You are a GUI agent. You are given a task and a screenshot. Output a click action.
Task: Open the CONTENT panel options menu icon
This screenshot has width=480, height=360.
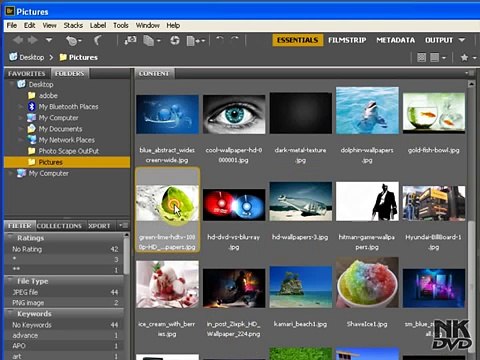coord(469,73)
